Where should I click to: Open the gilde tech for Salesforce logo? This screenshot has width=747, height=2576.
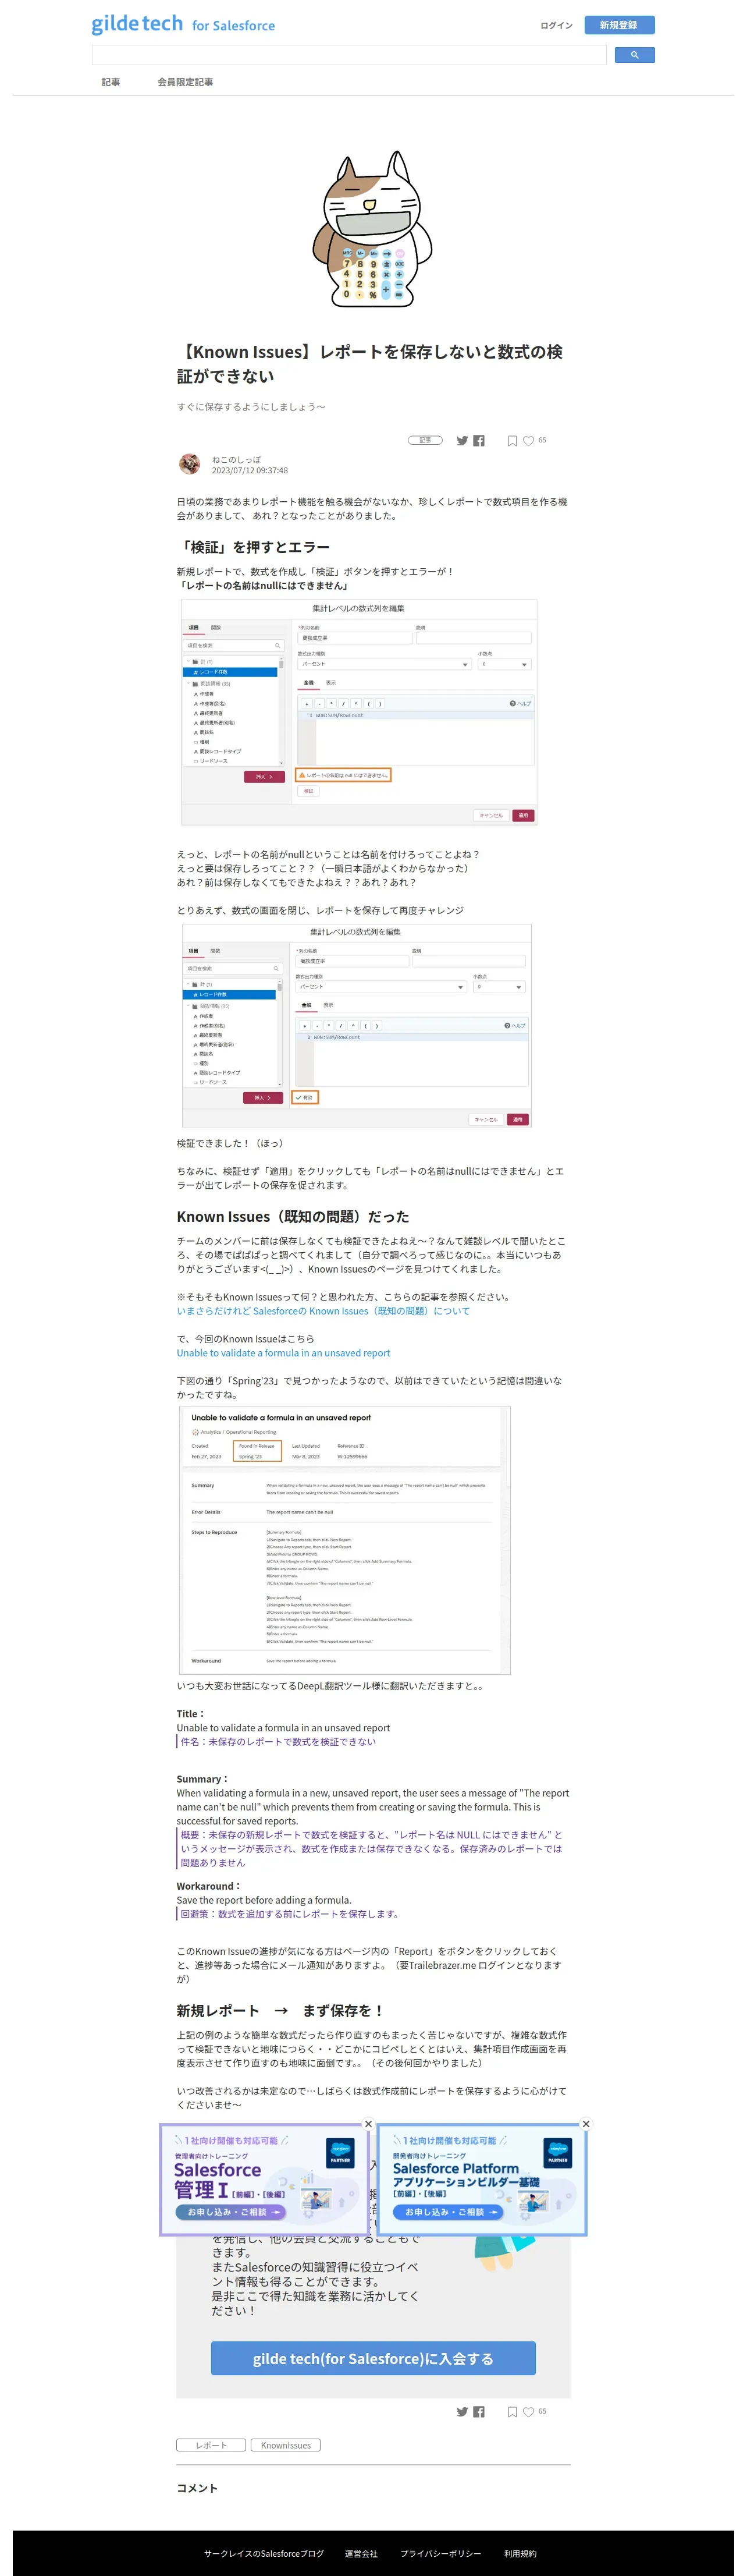point(183,24)
